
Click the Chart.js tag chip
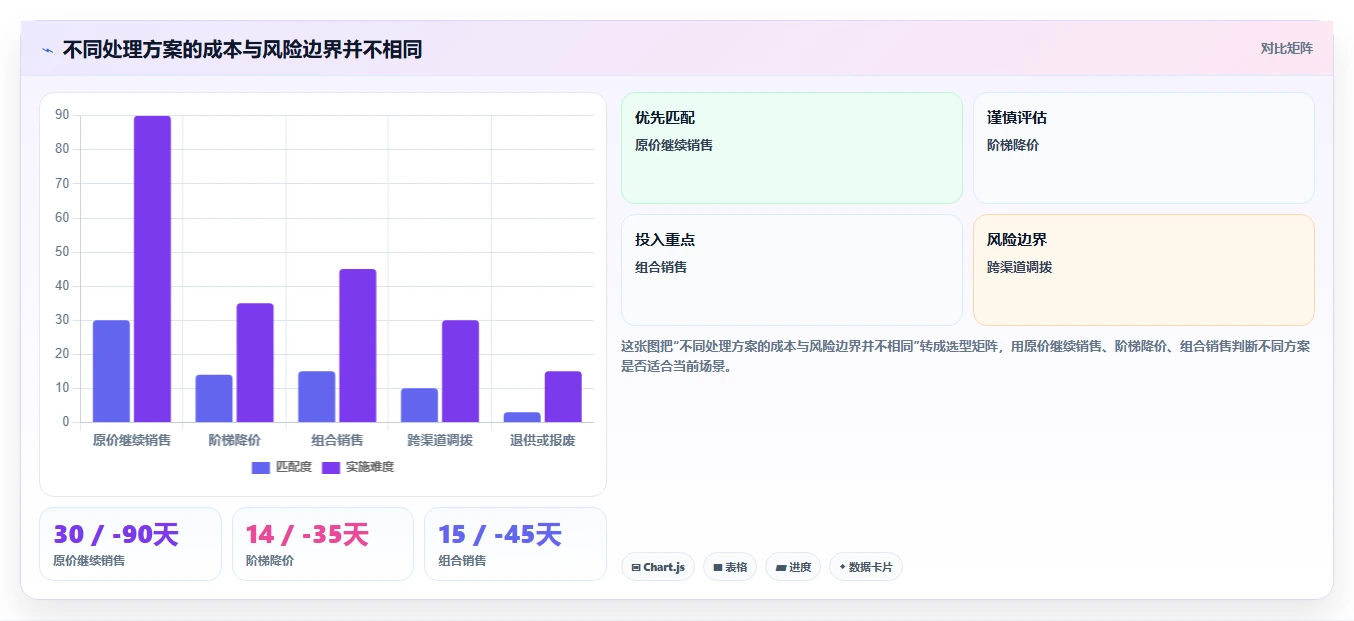(x=658, y=567)
